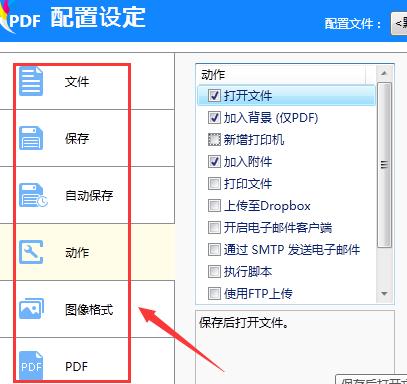The width and height of the screenshot is (407, 384).
Task: Select the 加入背景 (仅PDF) row text
Action: 271,118
